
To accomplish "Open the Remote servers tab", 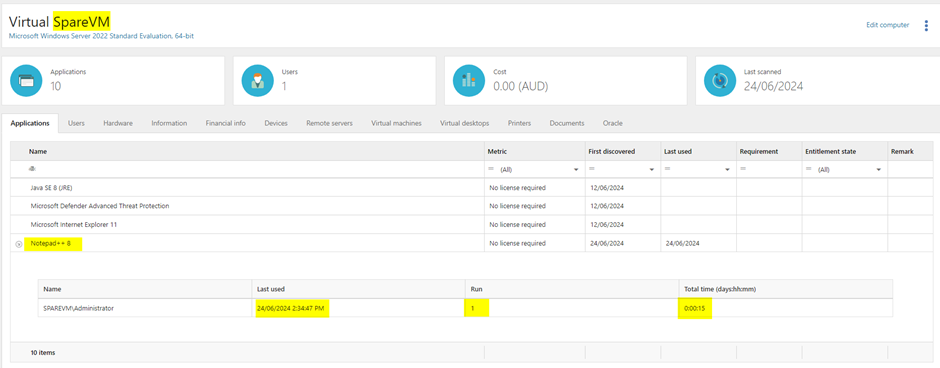I will tap(329, 123).
